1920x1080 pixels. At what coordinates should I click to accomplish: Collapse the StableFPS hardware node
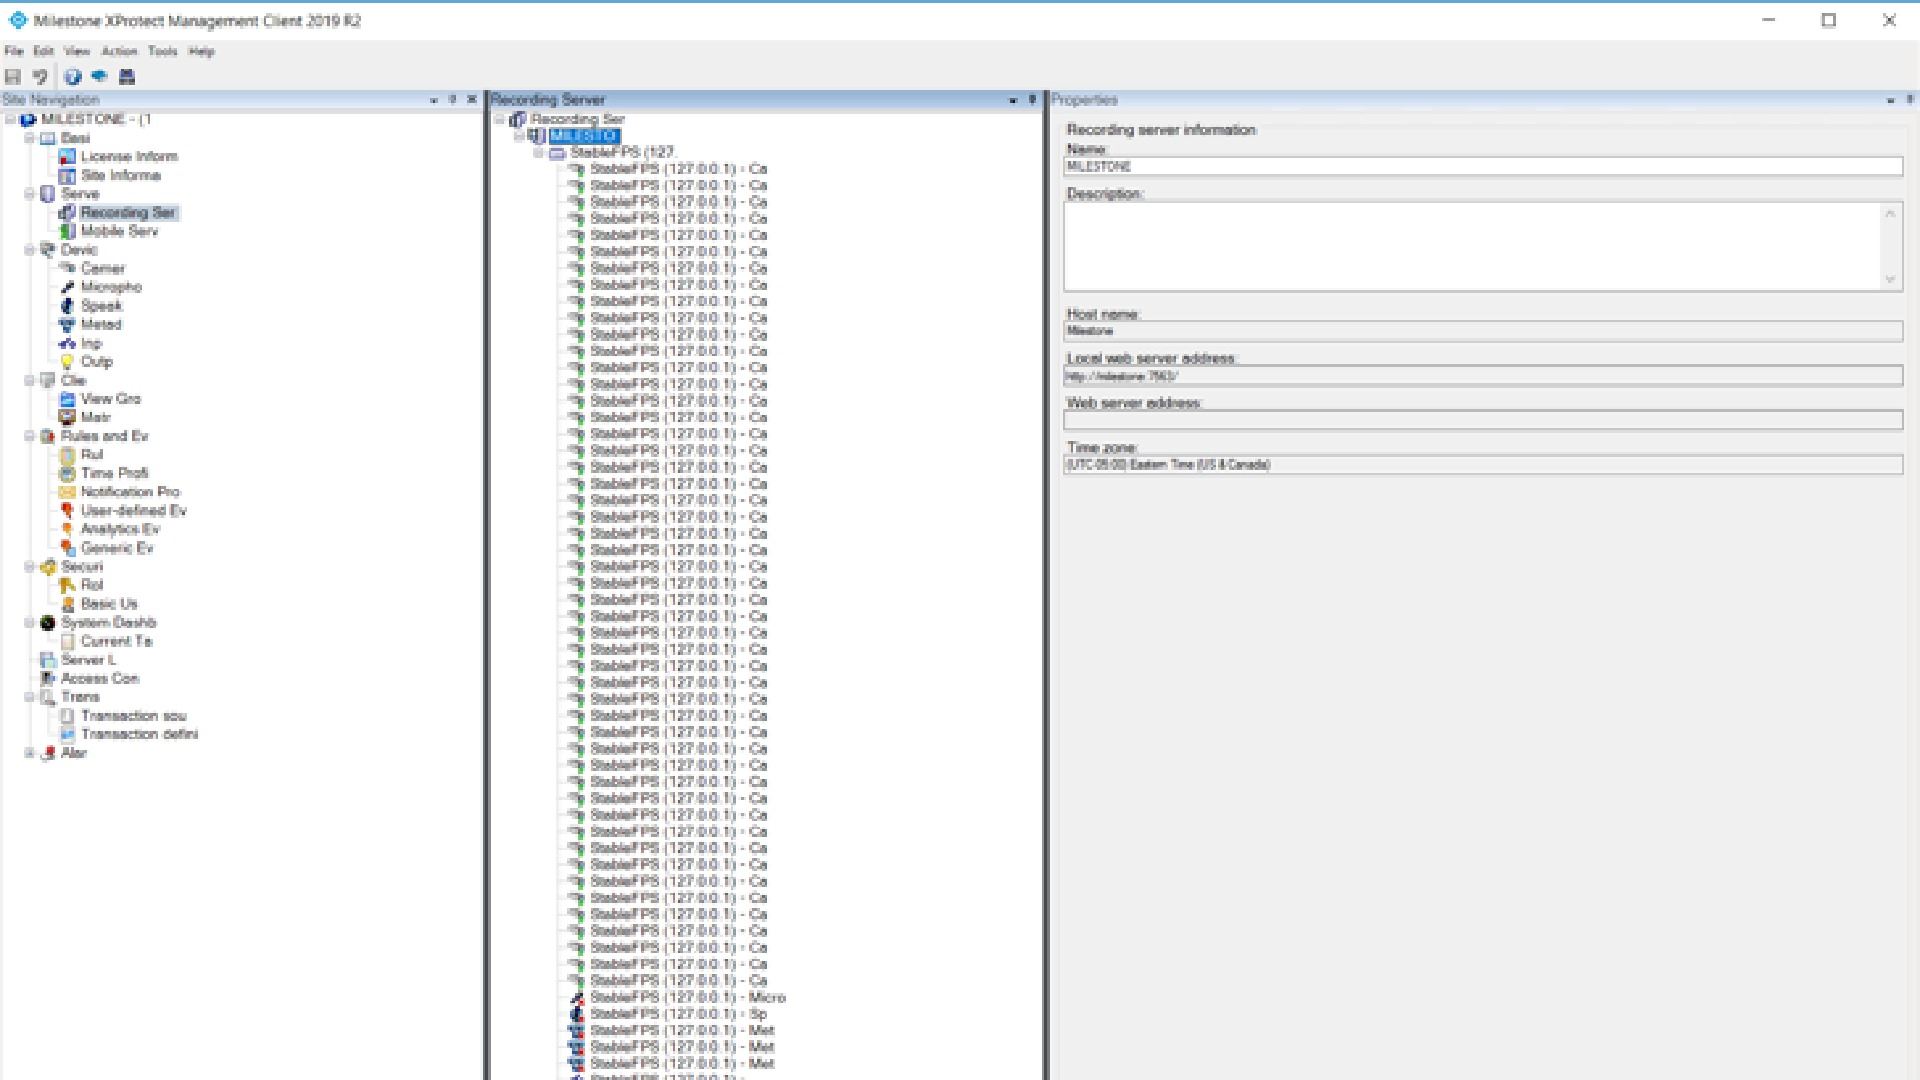539,153
